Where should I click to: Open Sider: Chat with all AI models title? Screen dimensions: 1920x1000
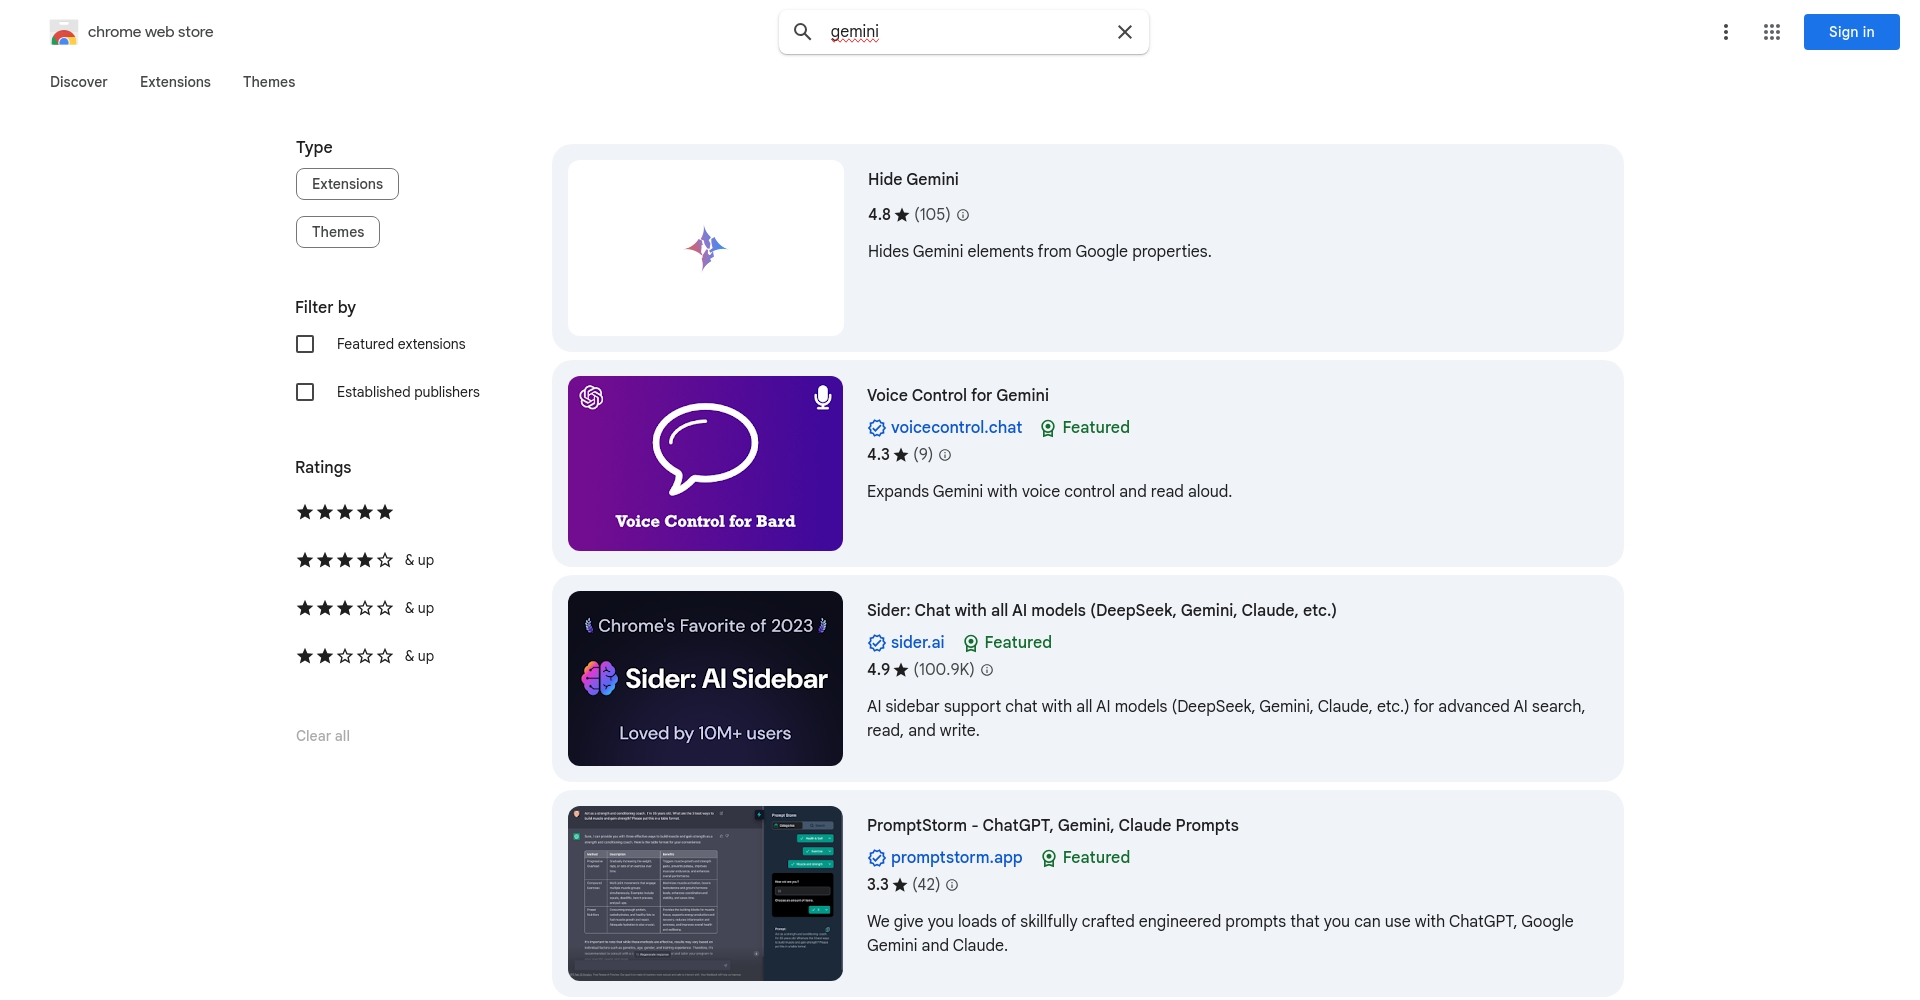tap(1102, 610)
